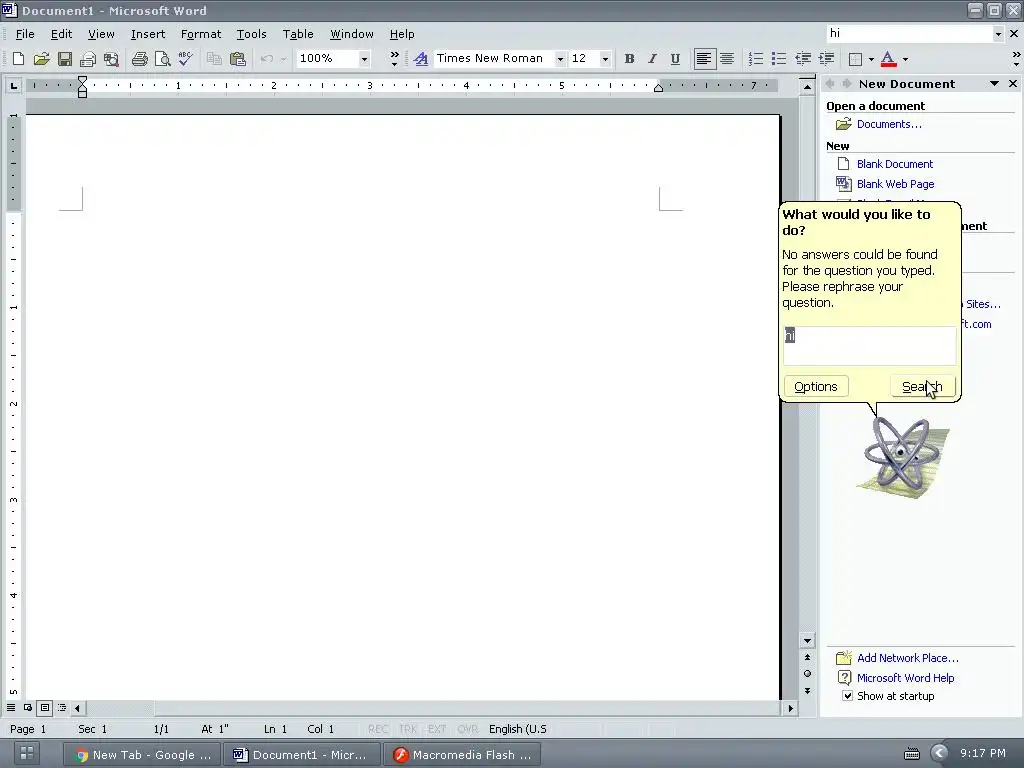The width and height of the screenshot is (1024, 768).
Task: Enable Align Left paragraph alignment
Action: [x=704, y=59]
